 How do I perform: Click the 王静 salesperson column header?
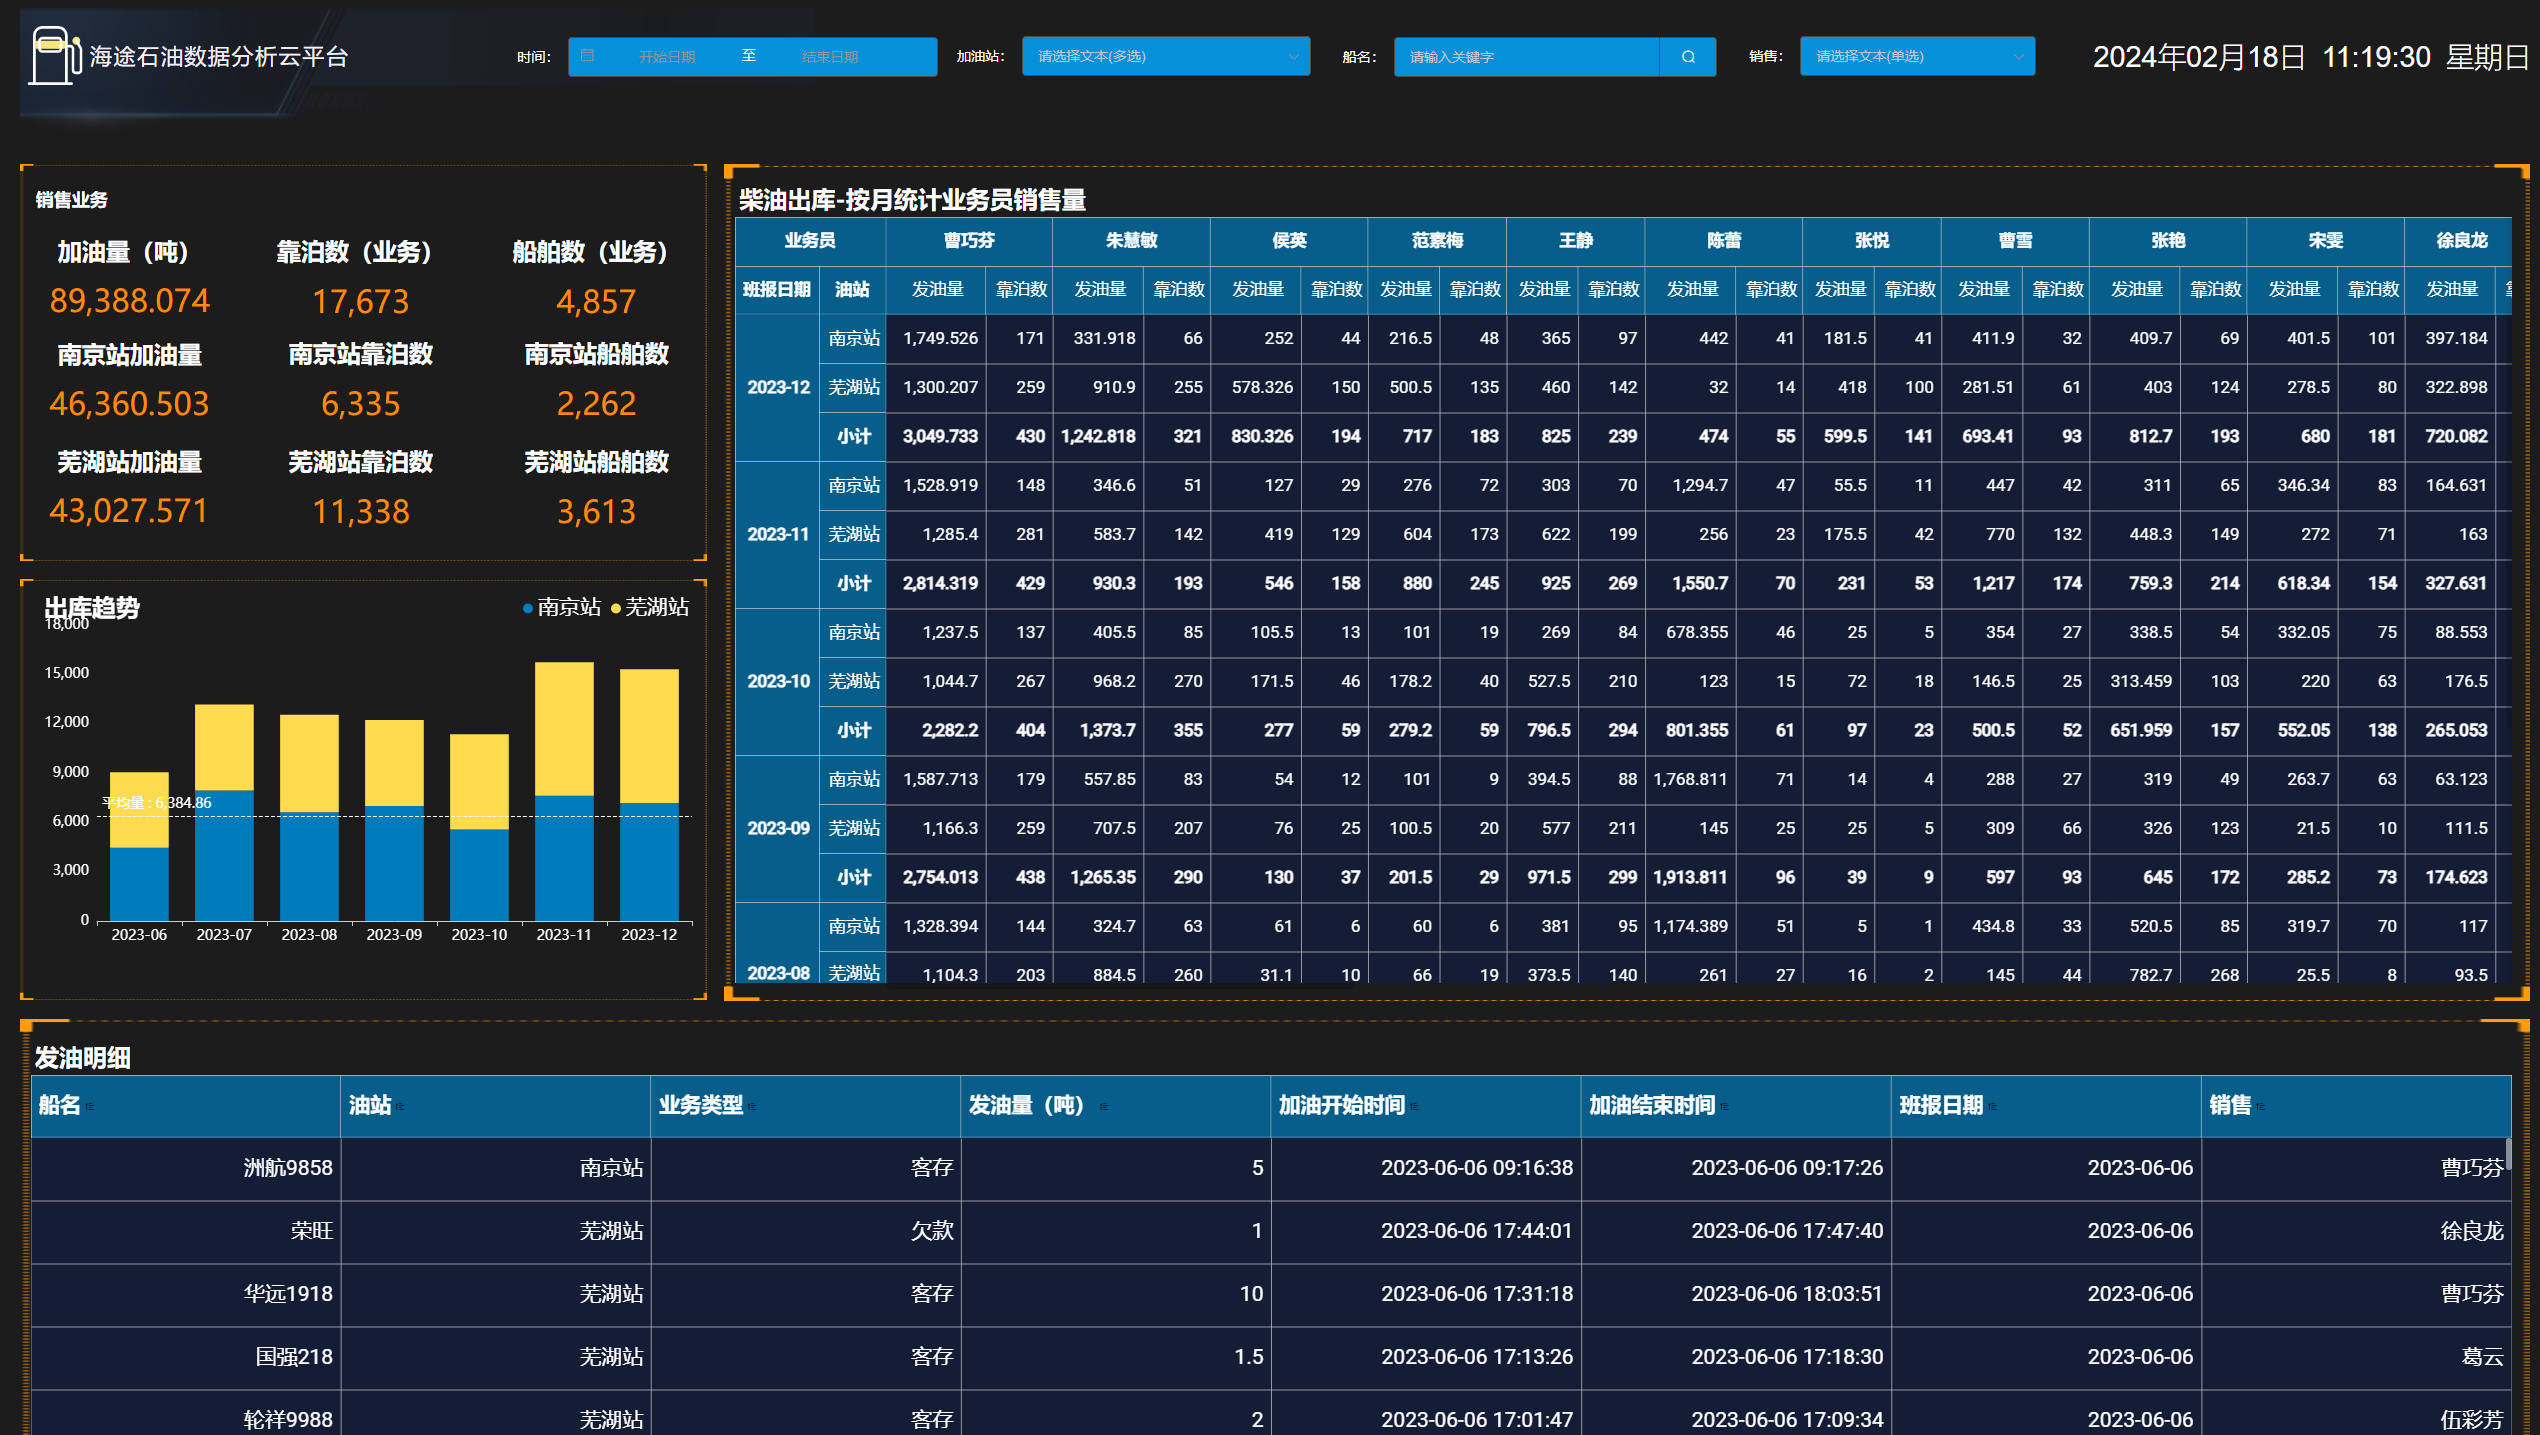click(1575, 241)
